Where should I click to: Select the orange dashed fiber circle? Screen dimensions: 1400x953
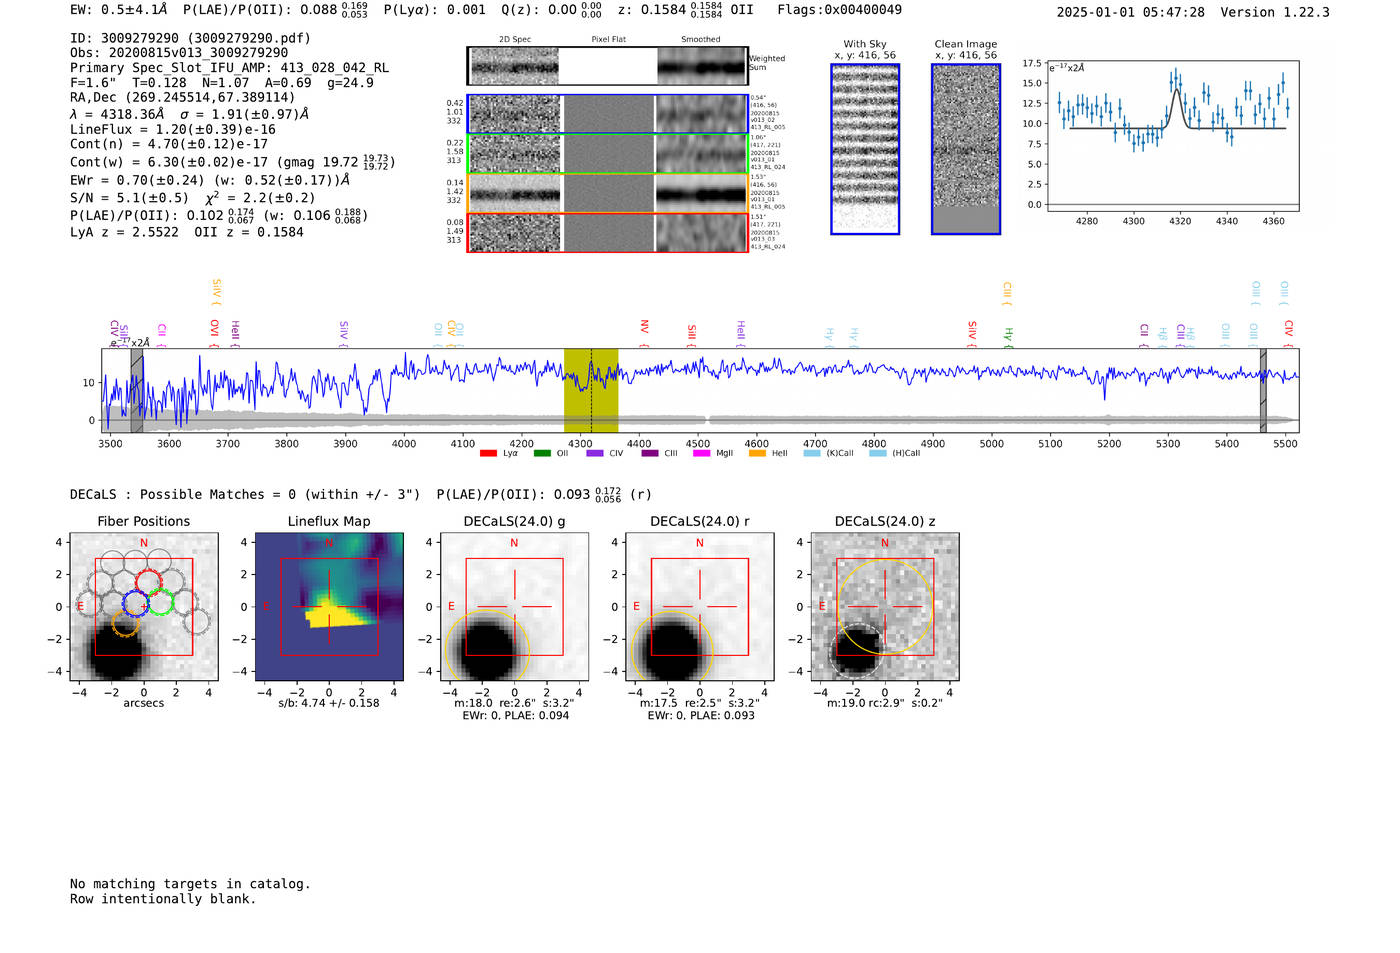tap(125, 625)
